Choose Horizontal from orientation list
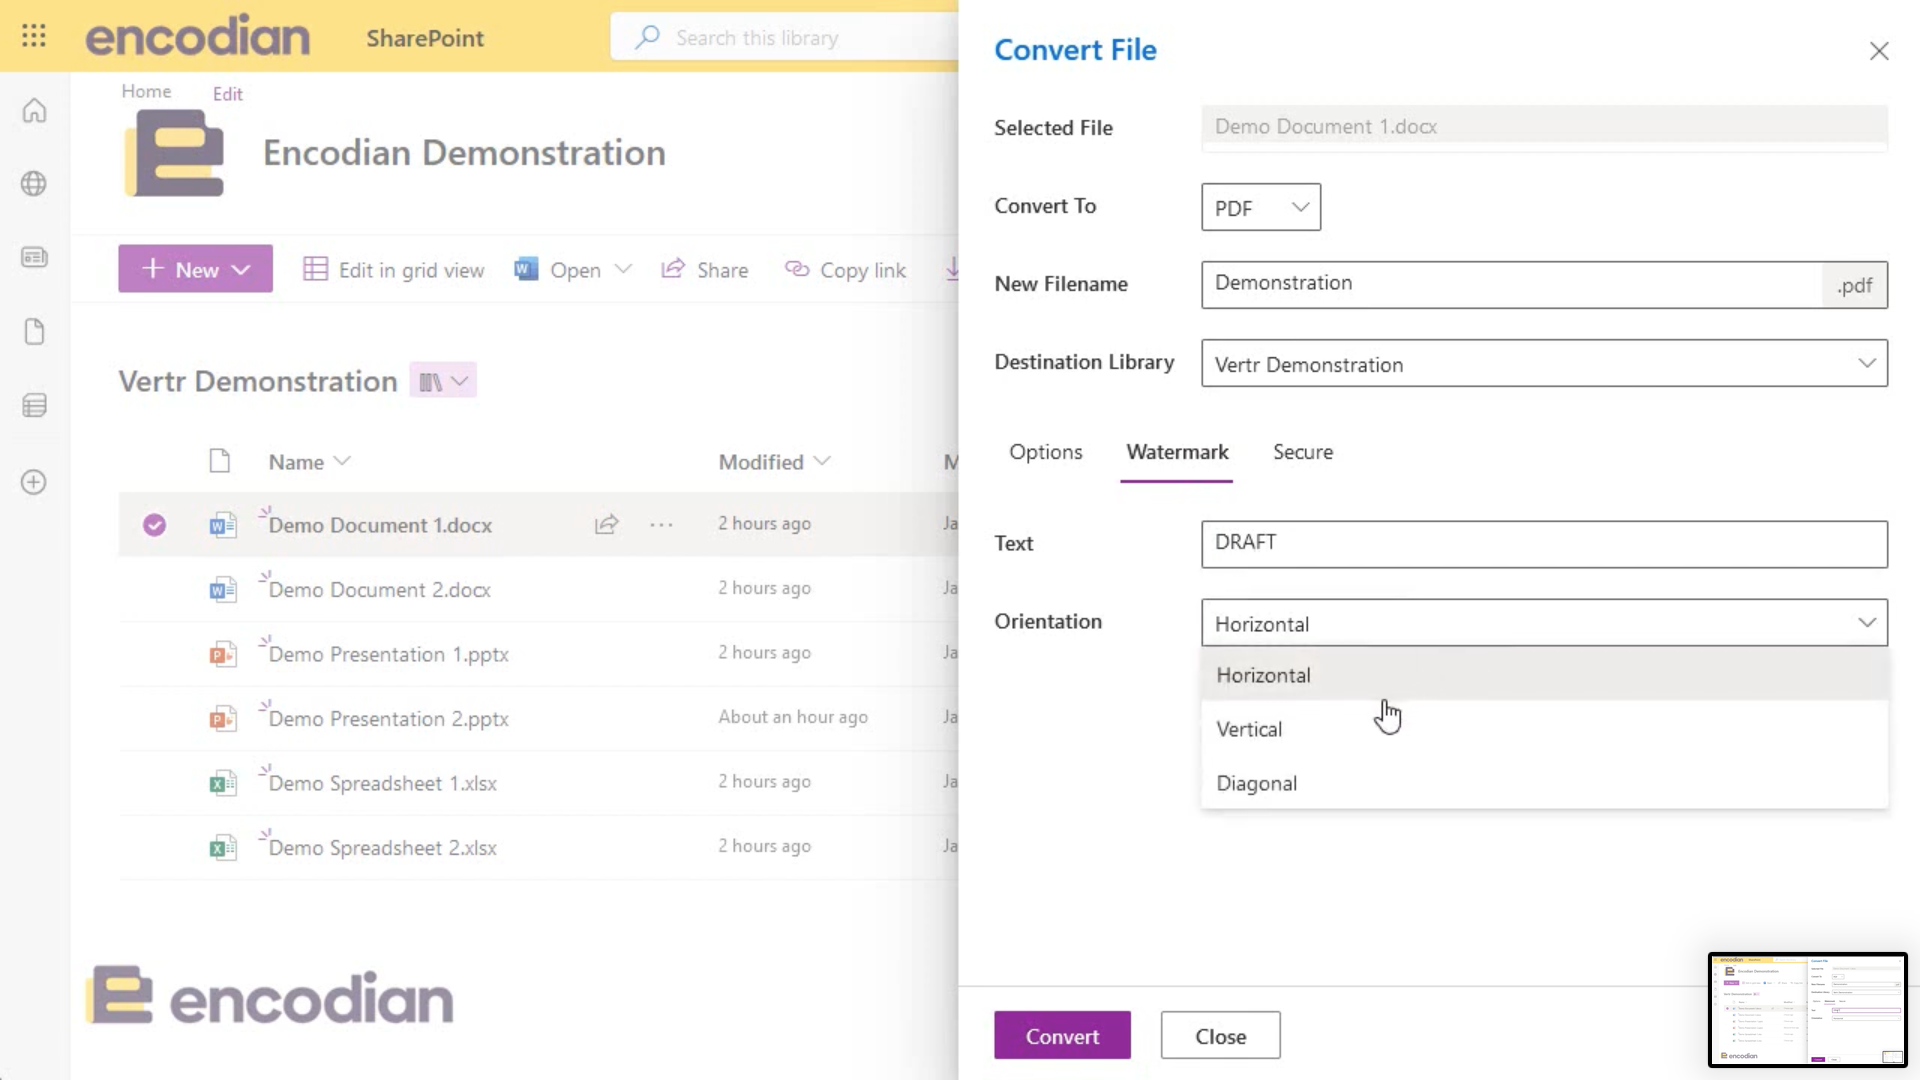Screen dimensions: 1920x1080 point(1544,675)
